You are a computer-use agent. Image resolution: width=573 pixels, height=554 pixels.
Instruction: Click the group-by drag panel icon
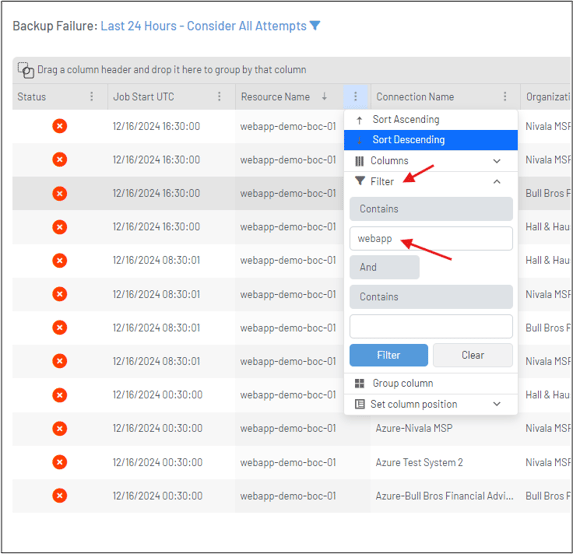tap(26, 70)
